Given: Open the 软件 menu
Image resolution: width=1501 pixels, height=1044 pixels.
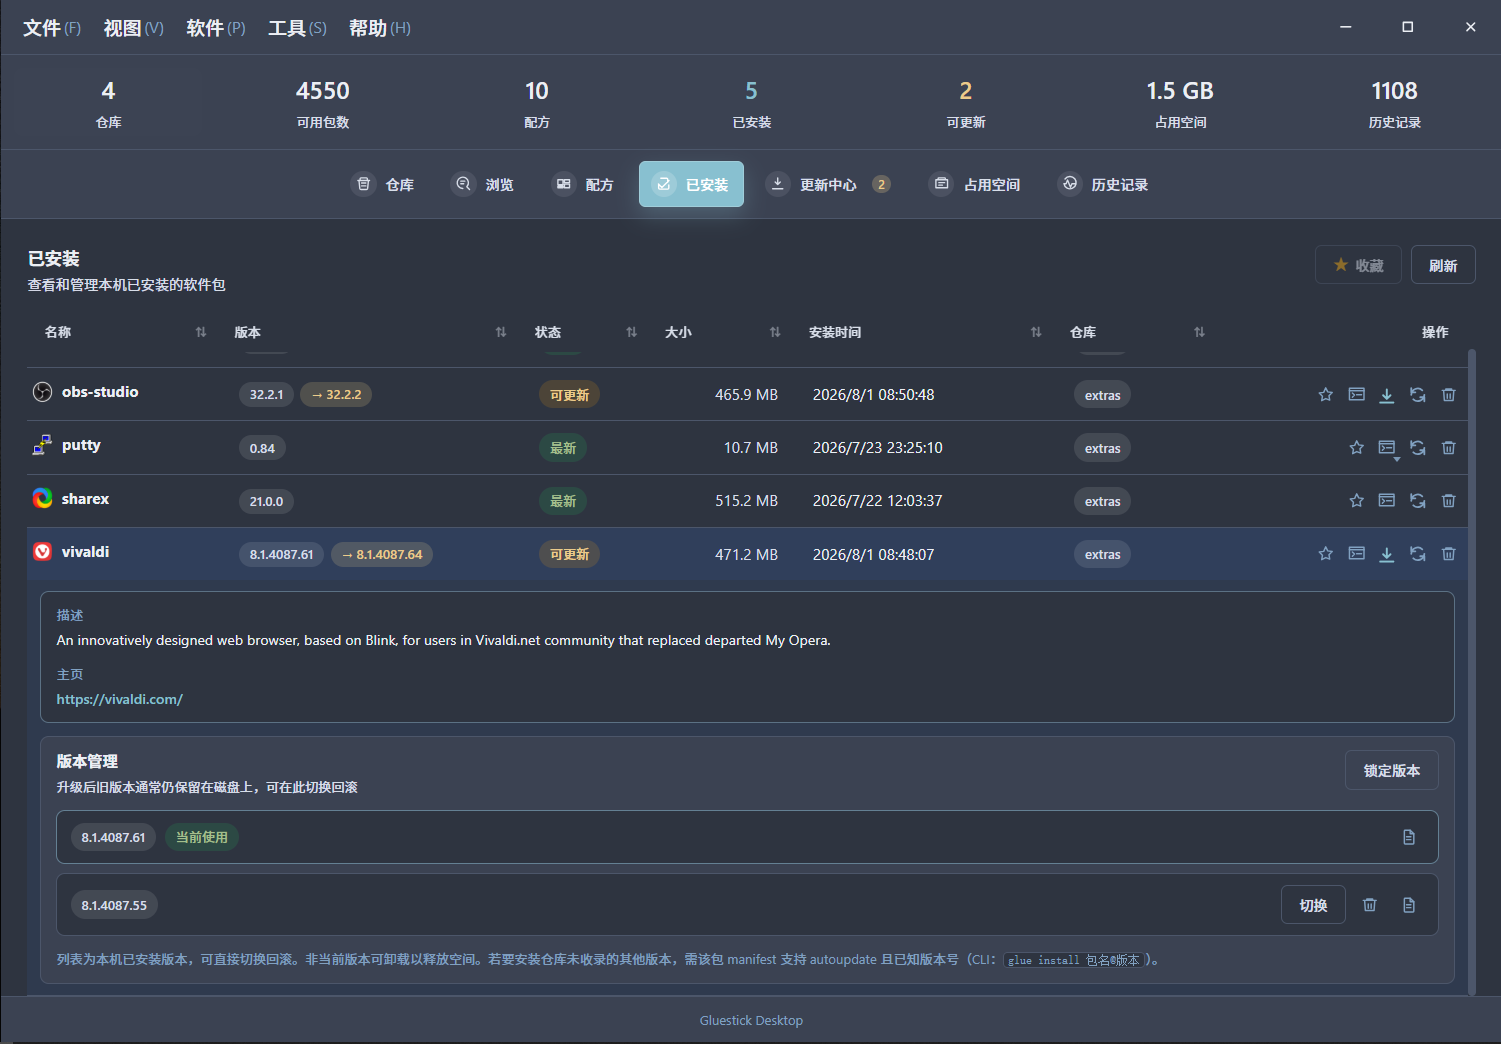Looking at the screenshot, I should (x=216, y=28).
